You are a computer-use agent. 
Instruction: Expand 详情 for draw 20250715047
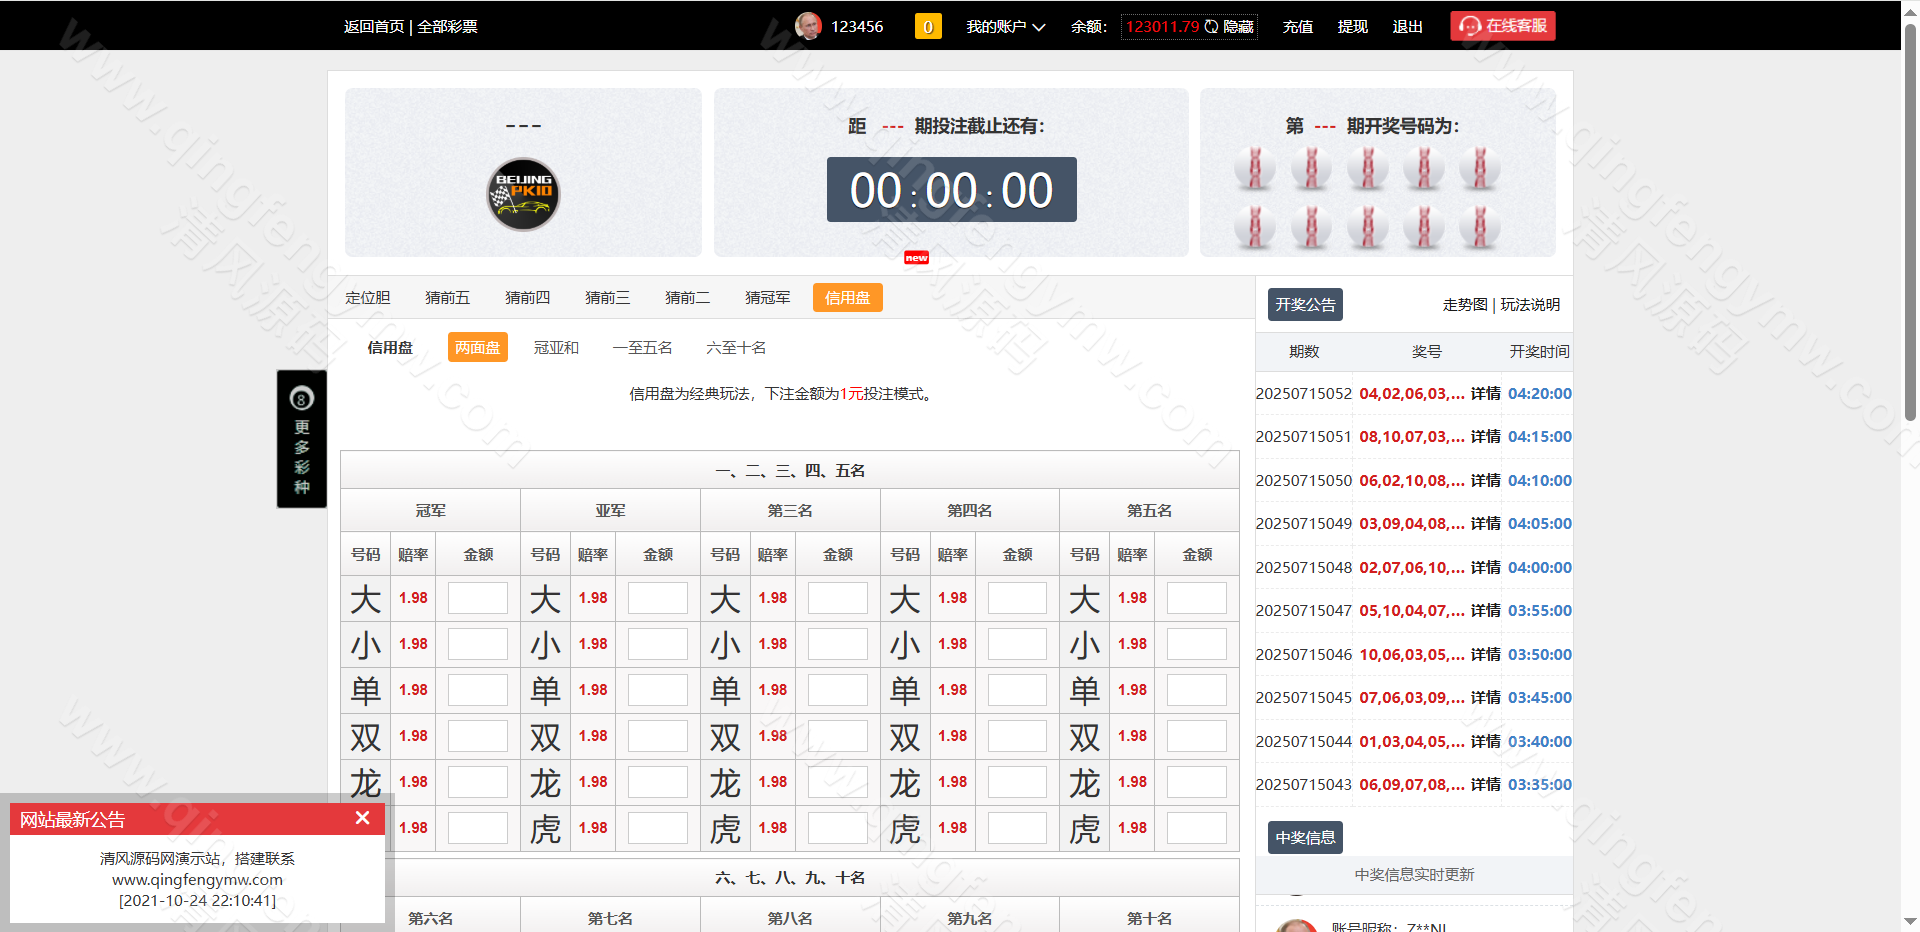click(x=1485, y=611)
